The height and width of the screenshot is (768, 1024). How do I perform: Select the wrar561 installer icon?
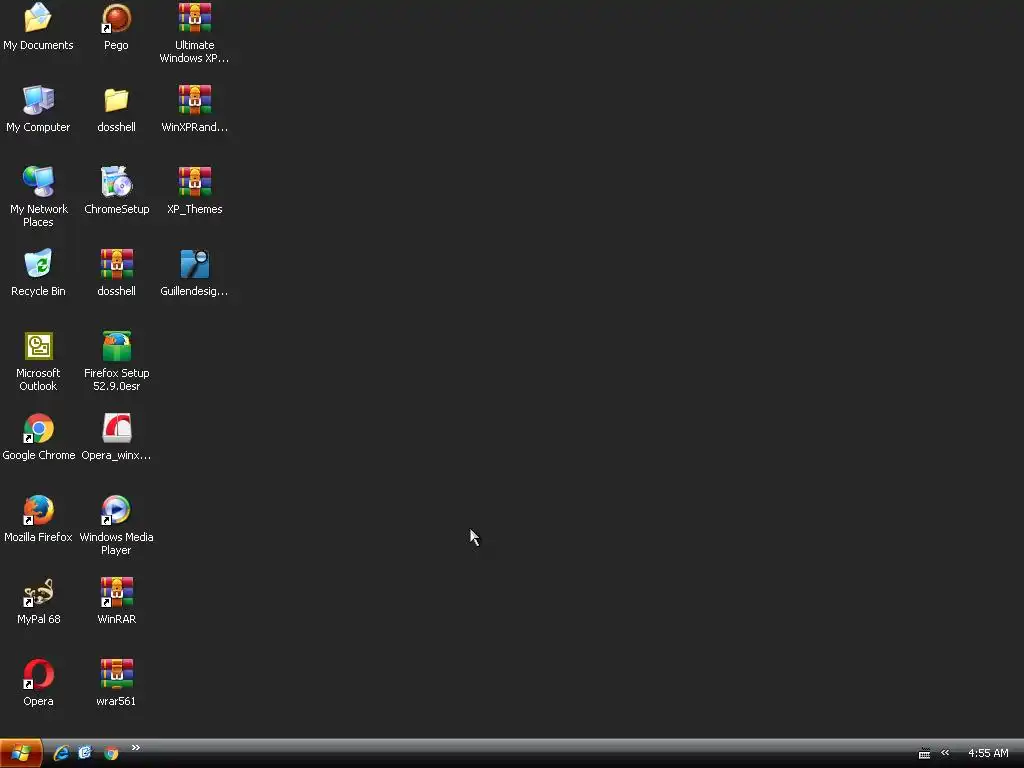point(116,675)
